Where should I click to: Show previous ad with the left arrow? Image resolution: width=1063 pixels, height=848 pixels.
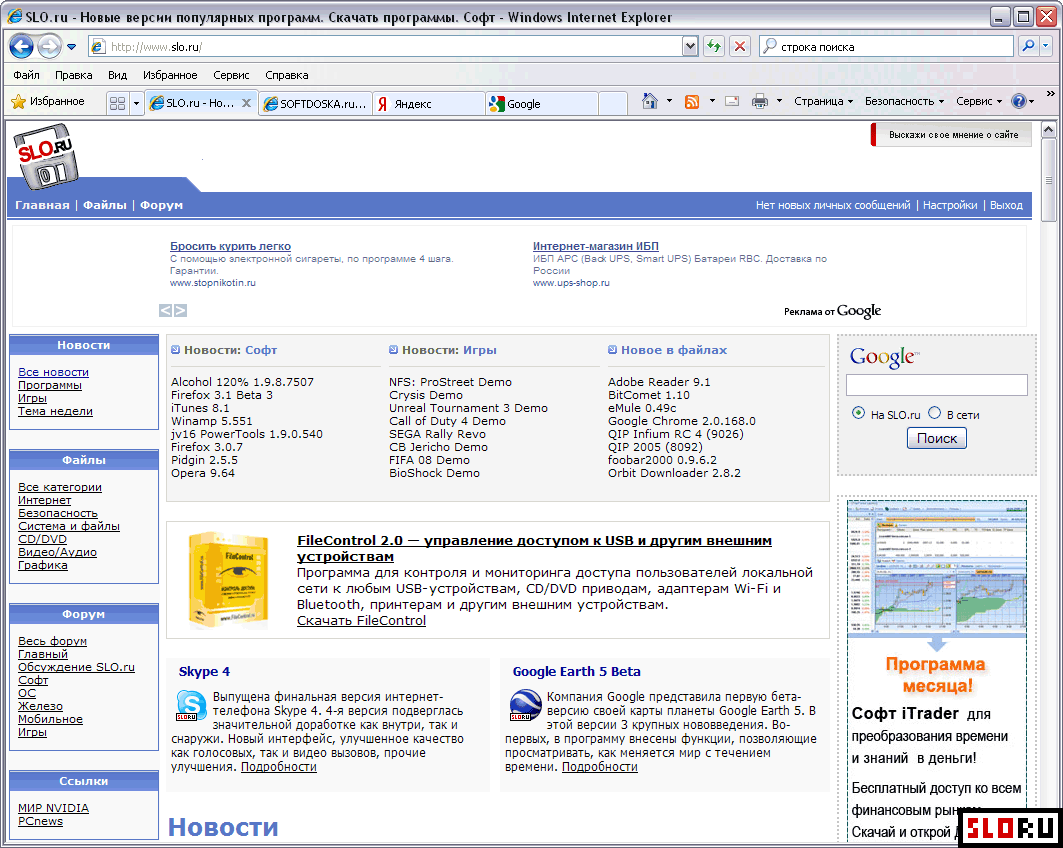165,310
